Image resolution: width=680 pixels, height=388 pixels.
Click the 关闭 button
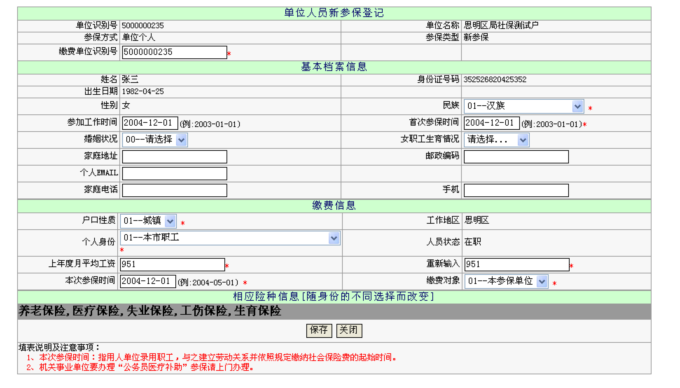coord(349,330)
